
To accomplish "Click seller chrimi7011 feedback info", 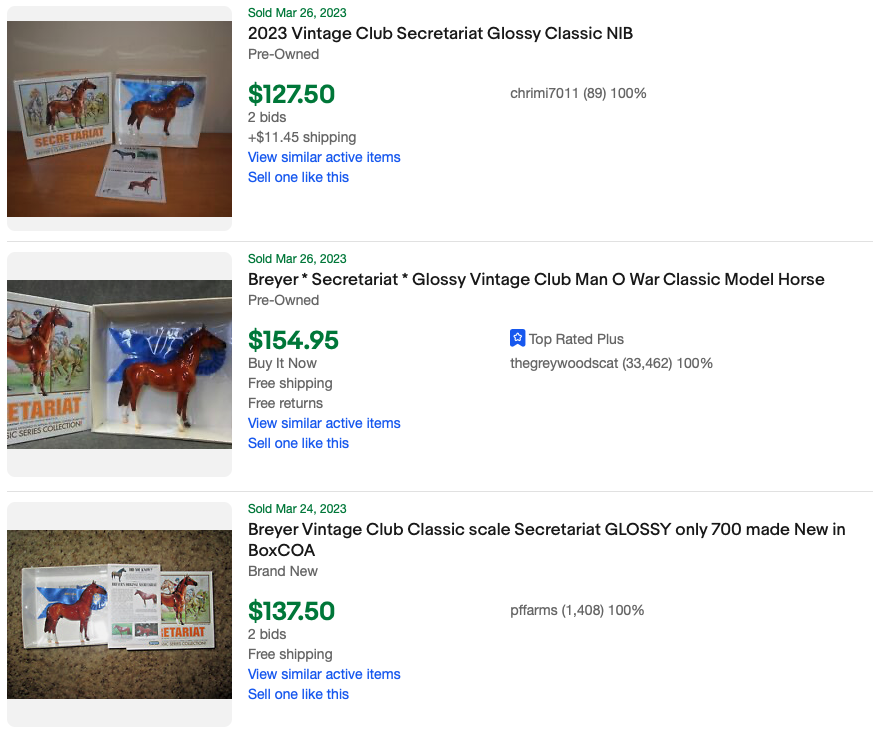I will [x=578, y=94].
